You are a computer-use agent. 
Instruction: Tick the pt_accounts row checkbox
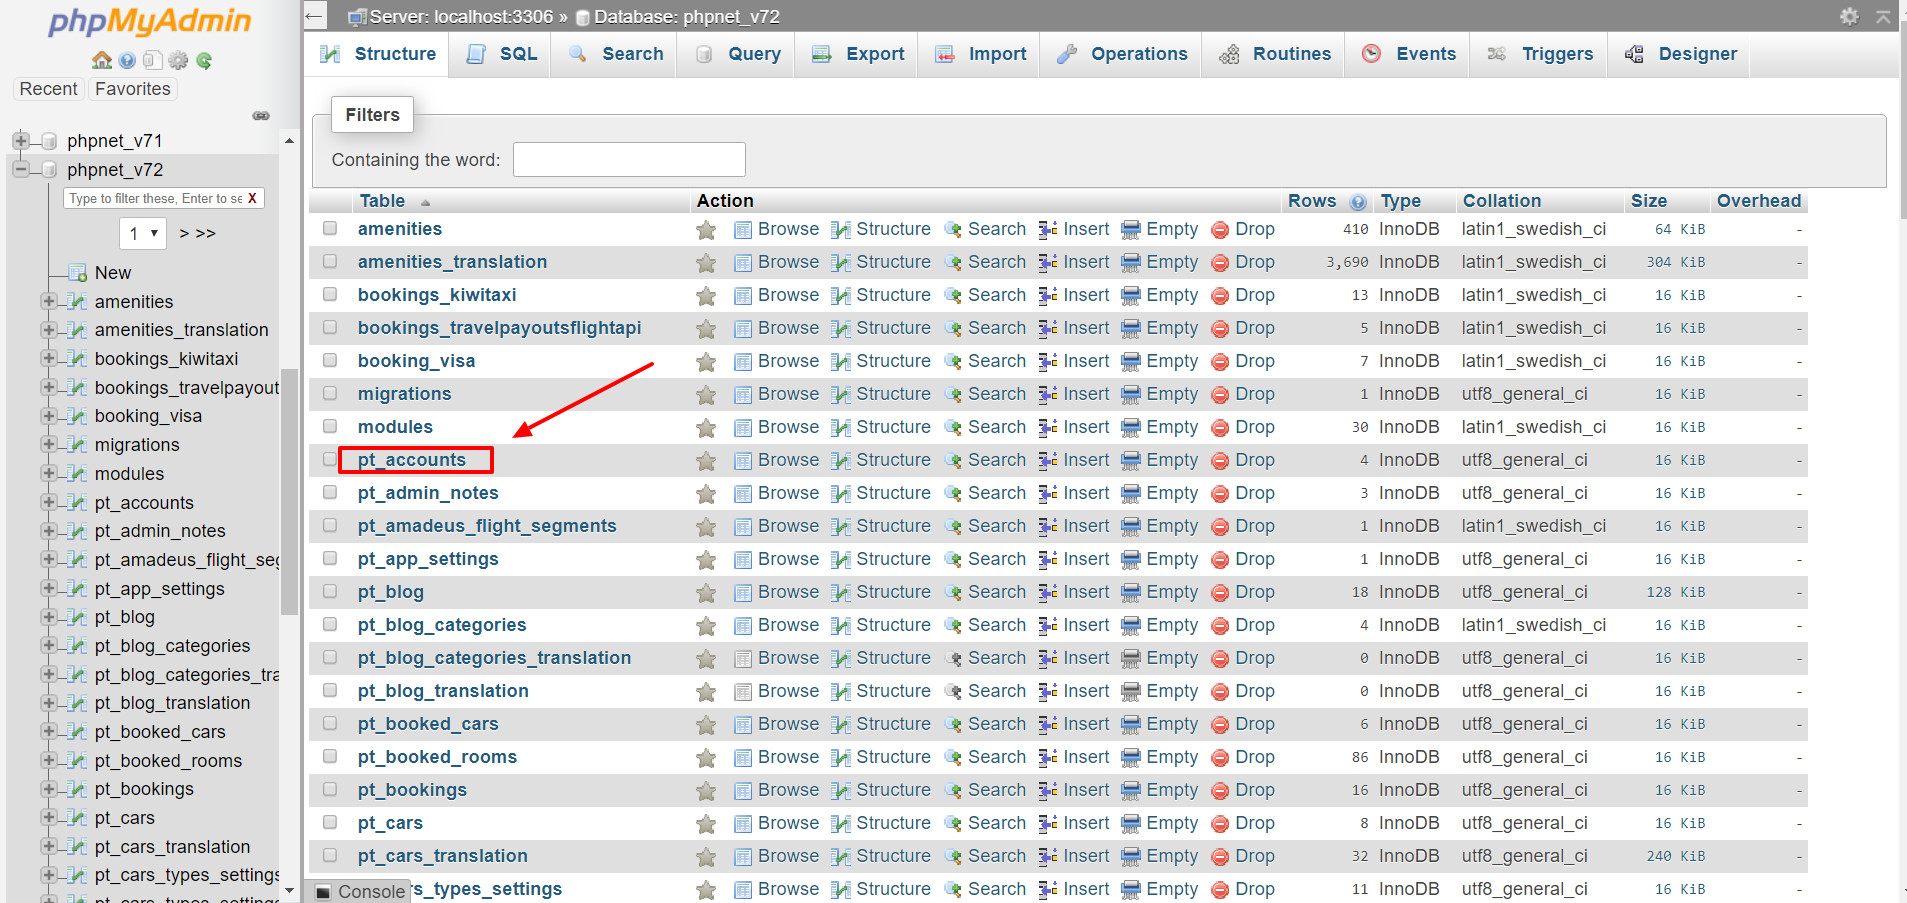click(x=330, y=460)
